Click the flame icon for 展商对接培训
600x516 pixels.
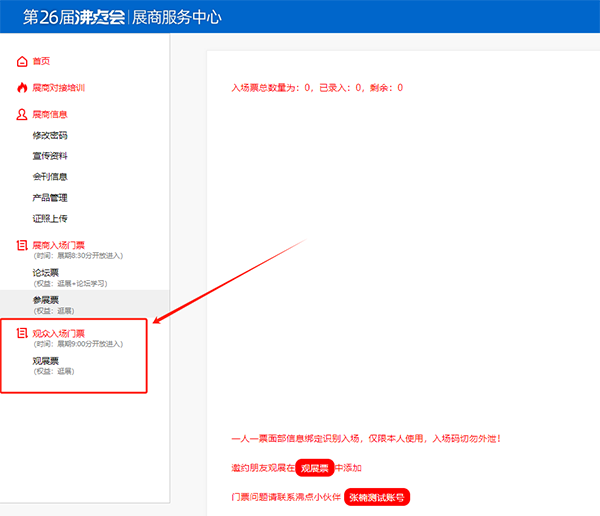coord(22,88)
